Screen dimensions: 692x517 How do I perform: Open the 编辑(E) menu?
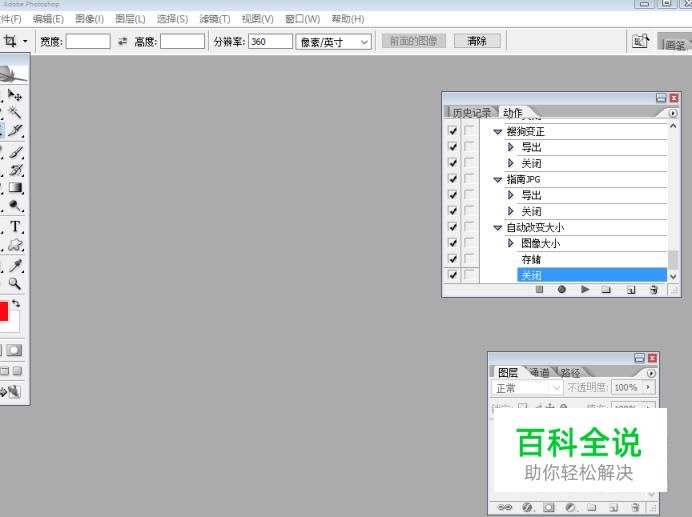48,19
